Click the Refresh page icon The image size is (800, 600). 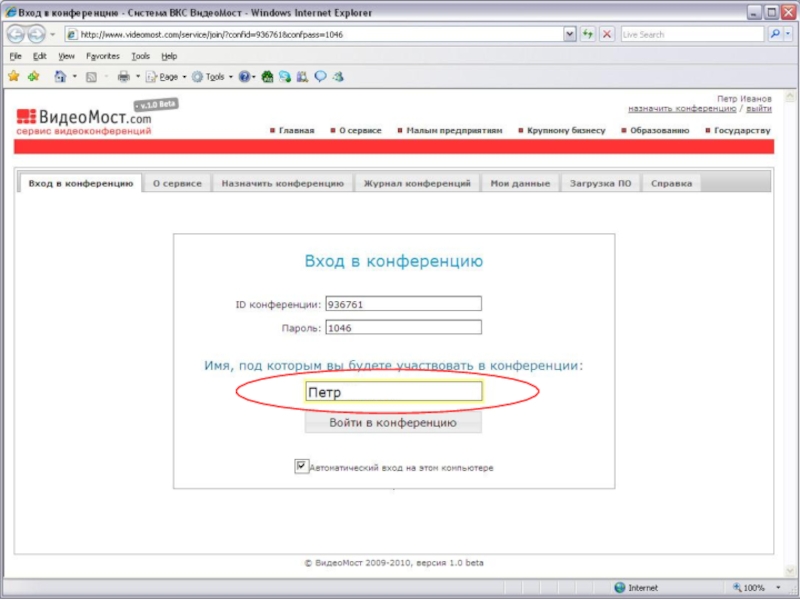[x=588, y=34]
